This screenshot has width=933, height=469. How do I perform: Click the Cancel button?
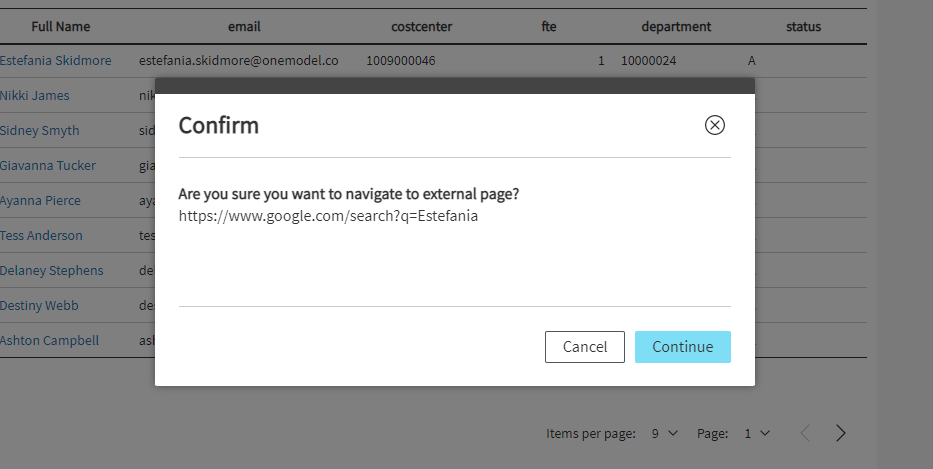584,347
